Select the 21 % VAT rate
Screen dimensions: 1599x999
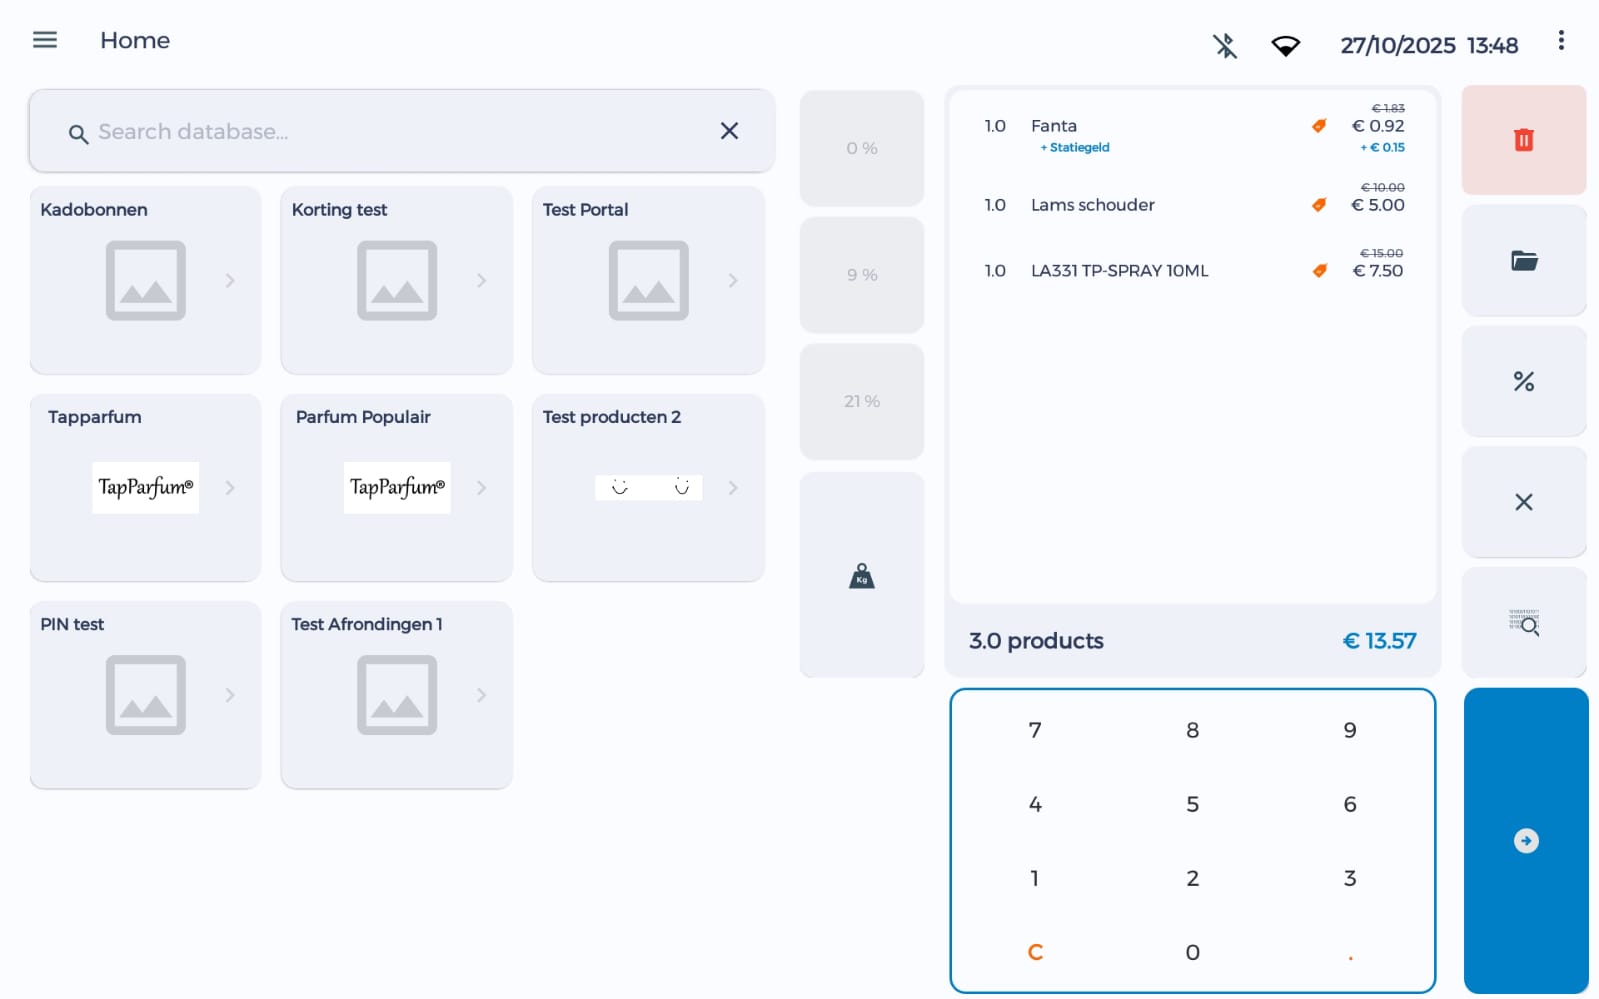click(861, 401)
